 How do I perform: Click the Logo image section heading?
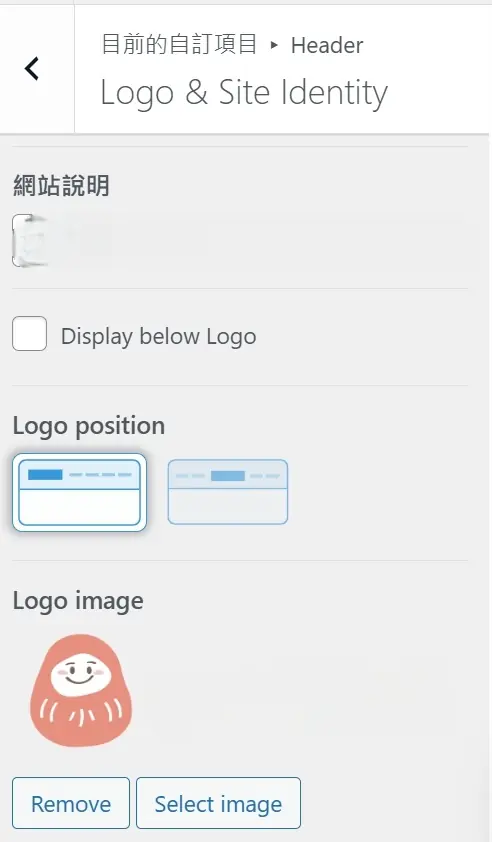78,601
